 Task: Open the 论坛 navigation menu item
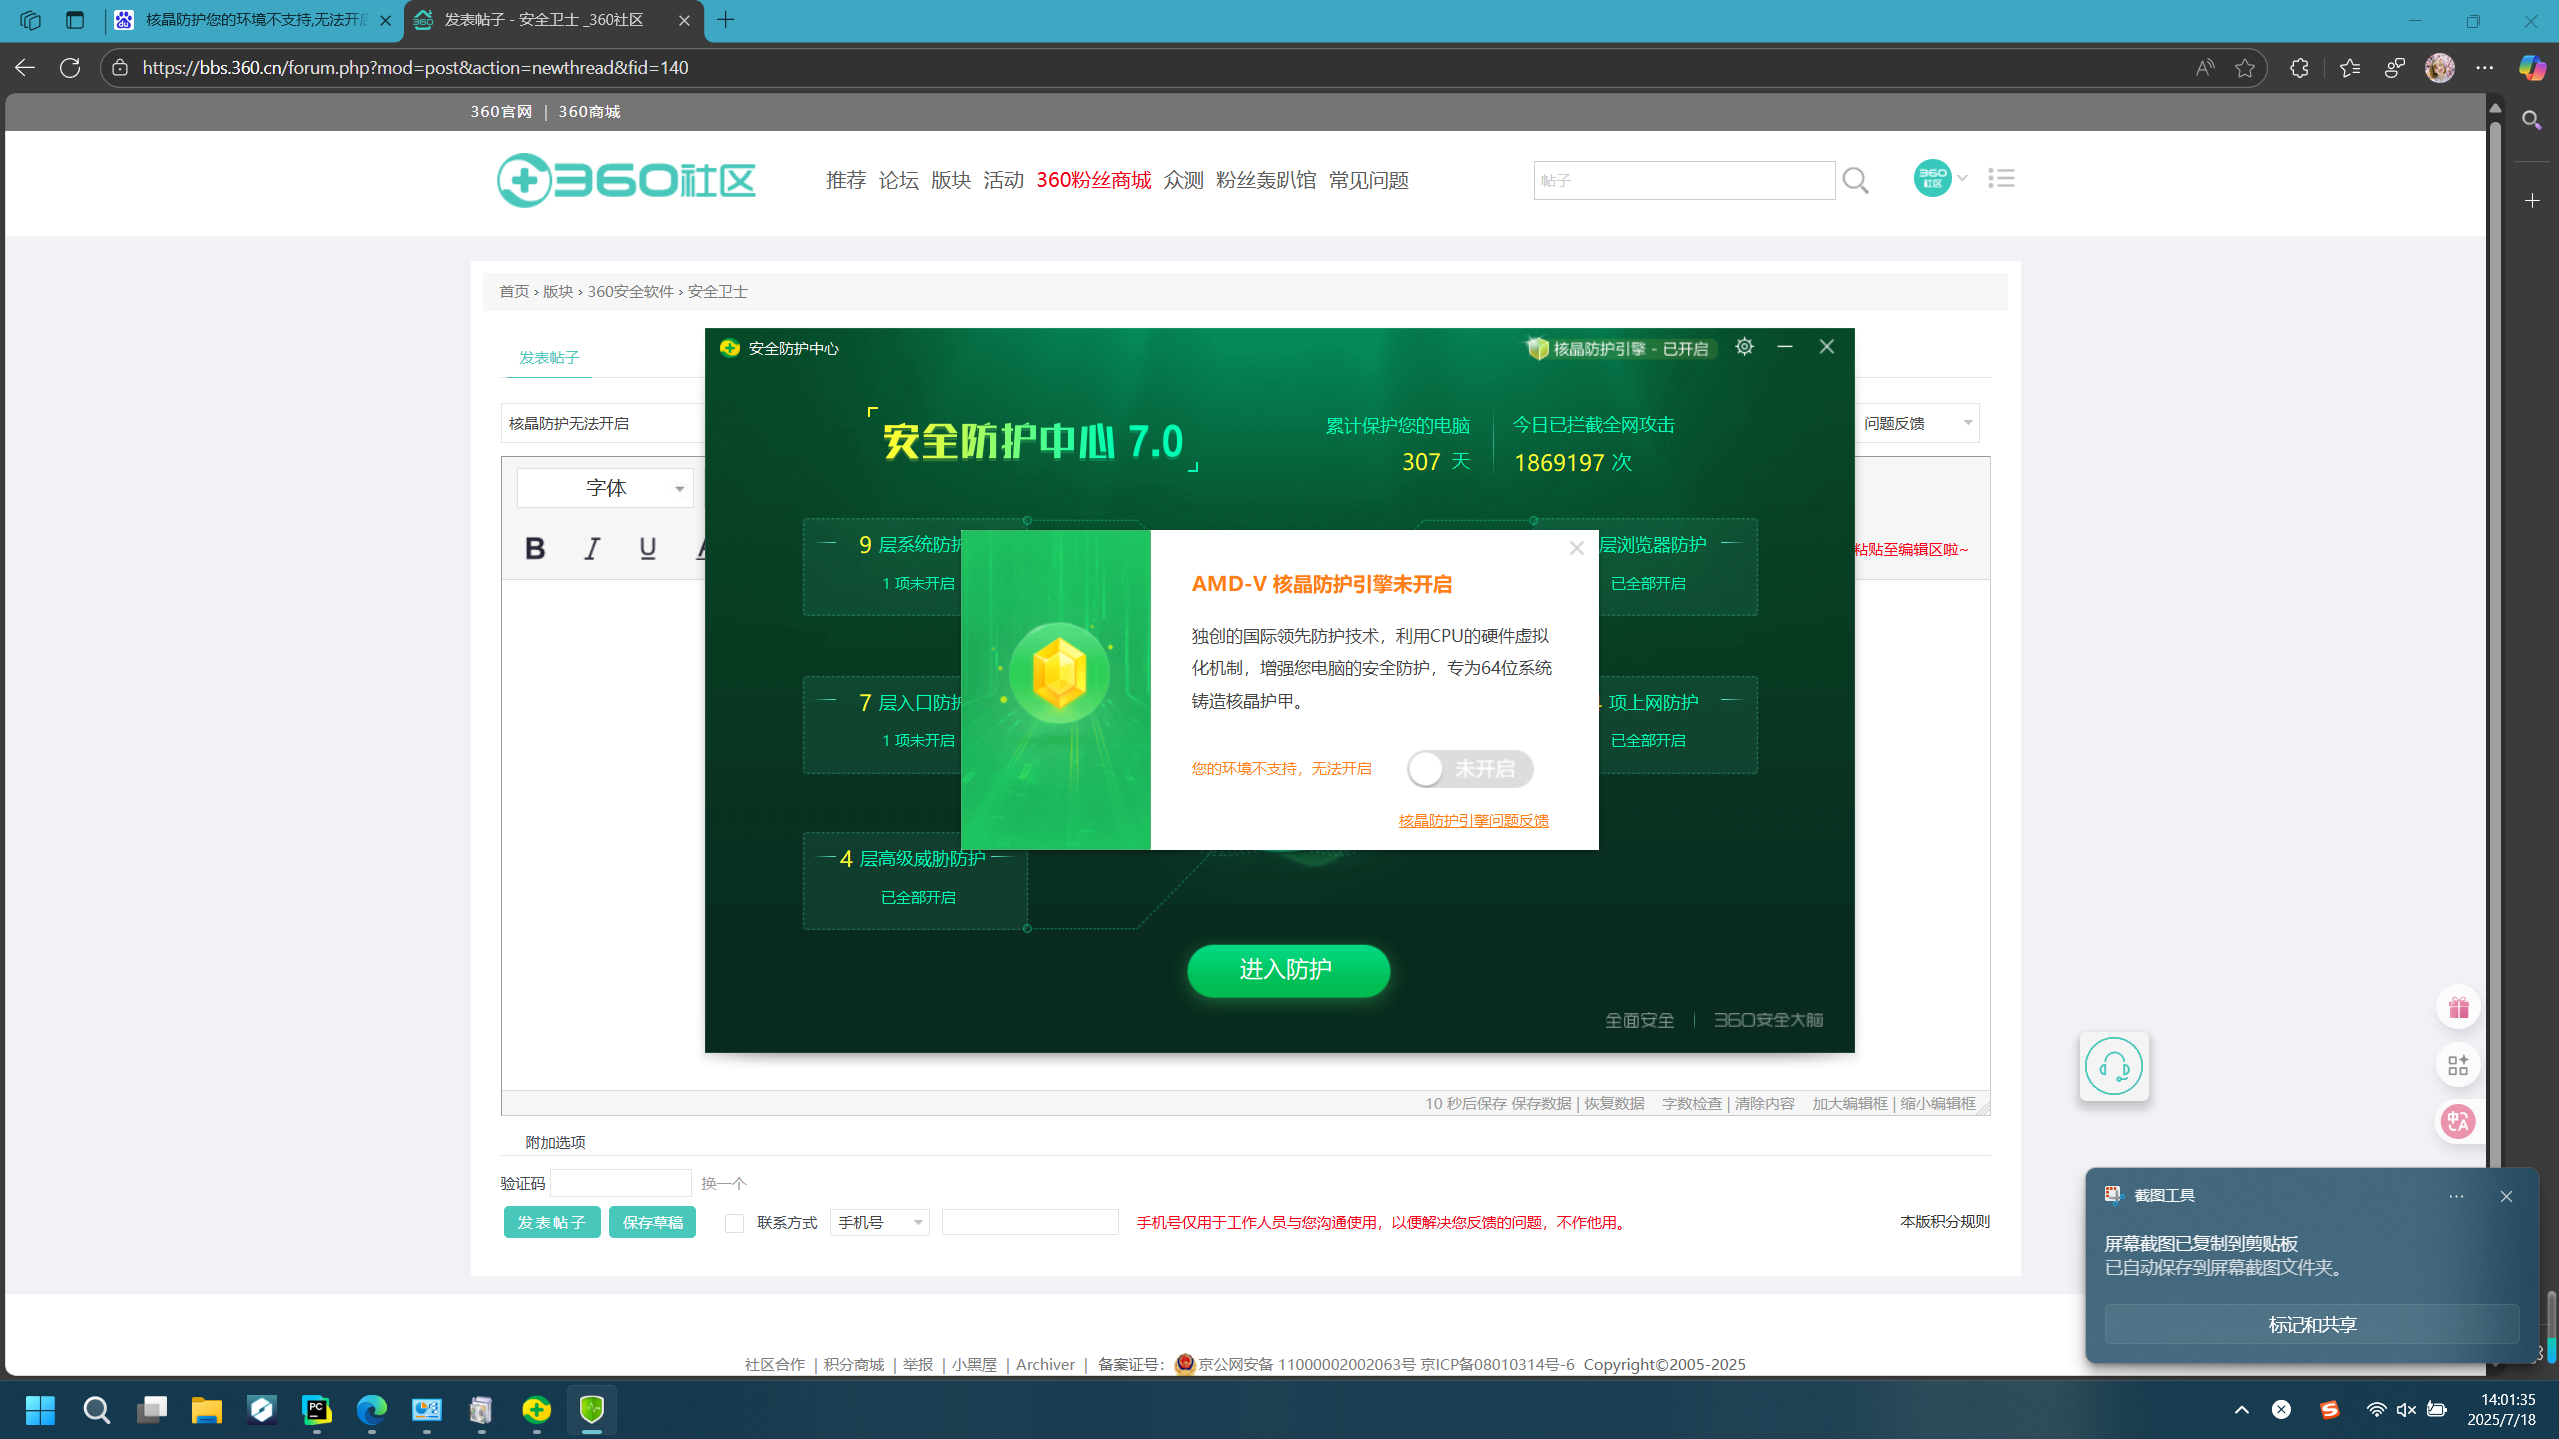(898, 180)
